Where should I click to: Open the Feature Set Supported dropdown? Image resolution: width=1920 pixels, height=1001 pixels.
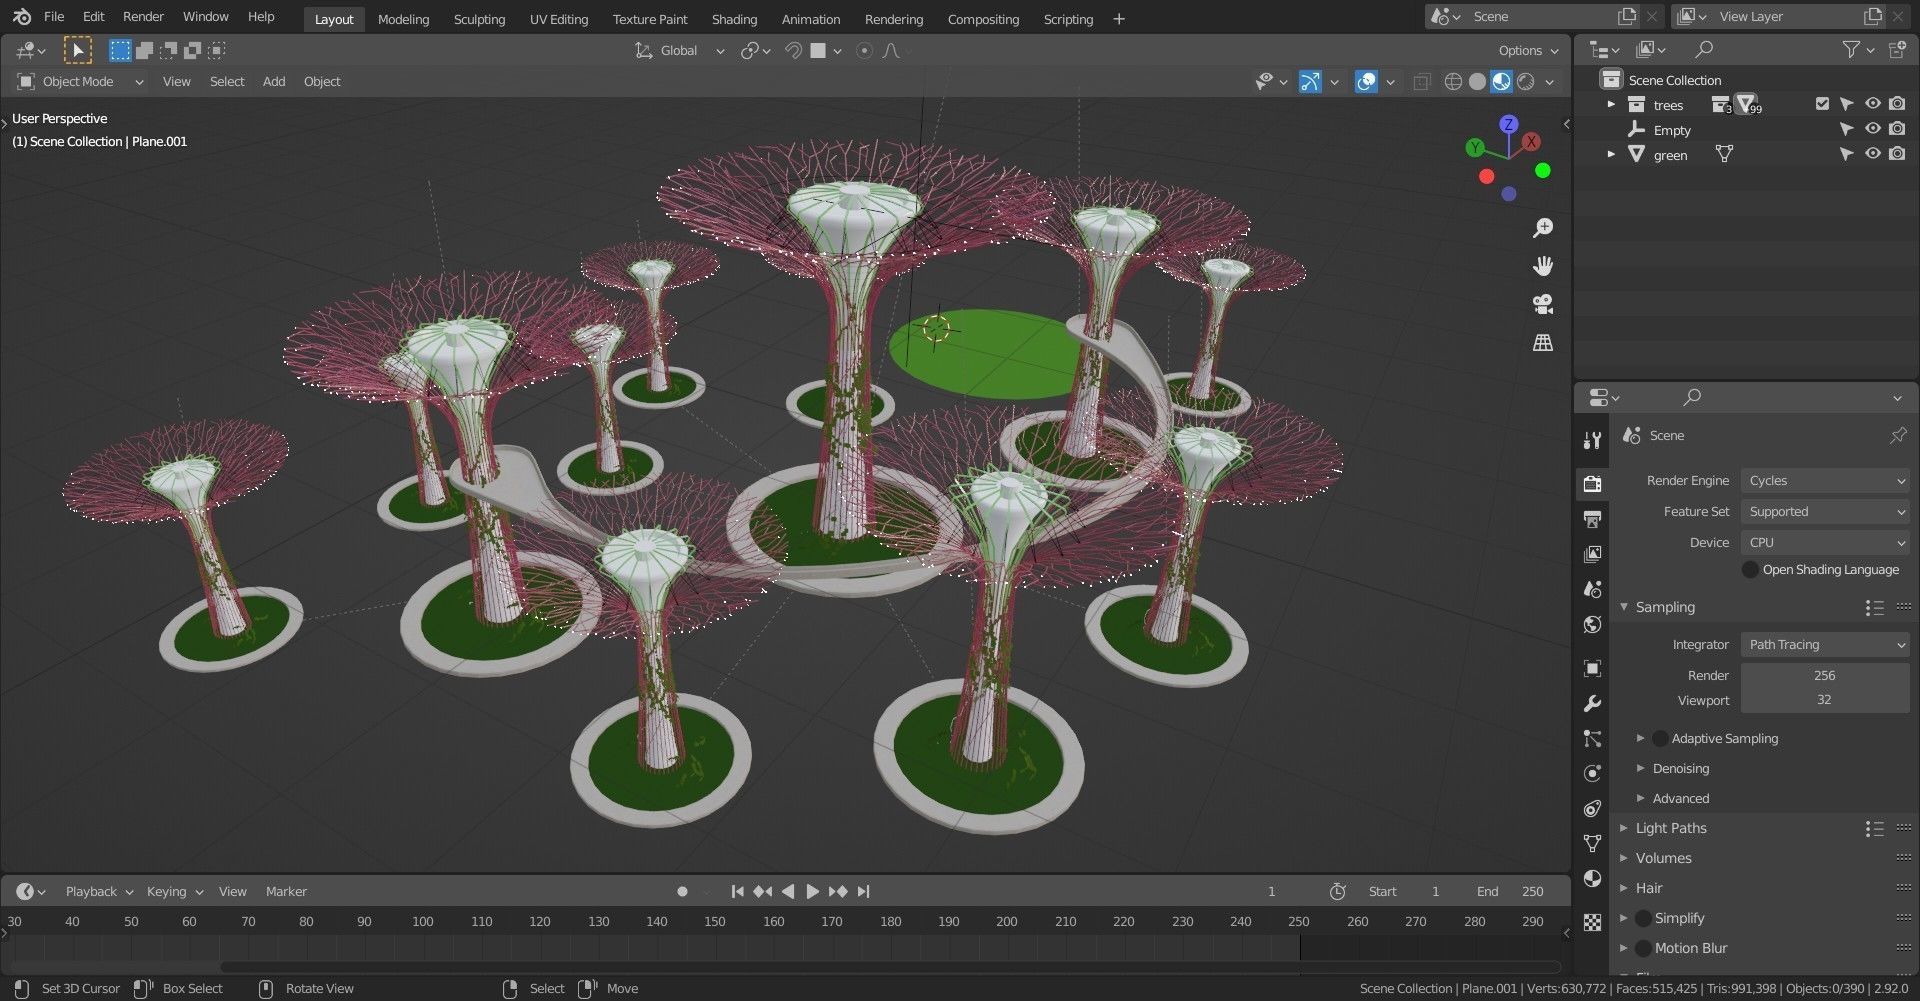coord(1825,512)
